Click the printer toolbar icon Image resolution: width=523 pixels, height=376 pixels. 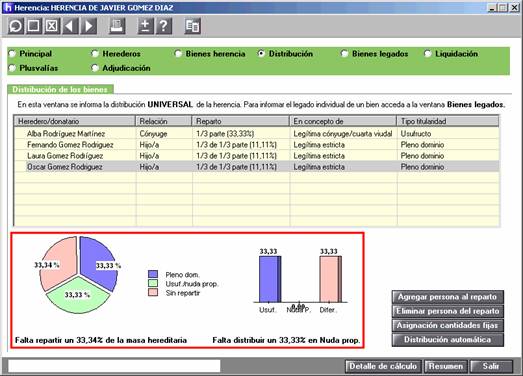(117, 26)
